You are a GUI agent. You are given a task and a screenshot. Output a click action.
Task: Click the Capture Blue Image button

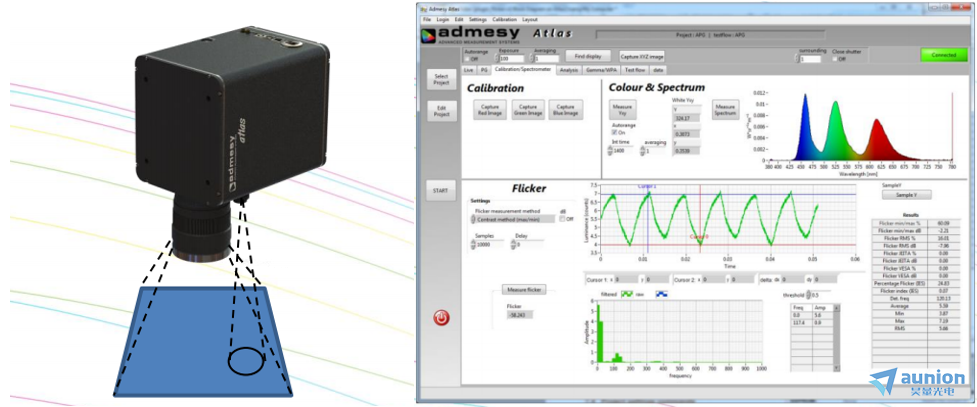coord(566,110)
